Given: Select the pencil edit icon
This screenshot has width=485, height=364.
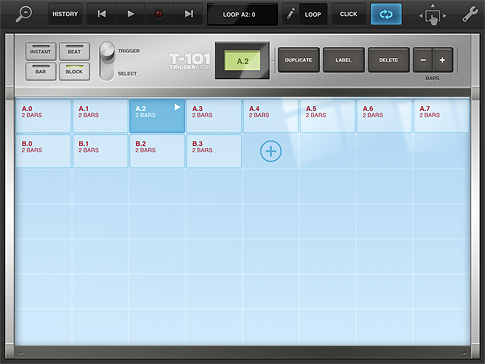Looking at the screenshot, I should [x=291, y=14].
